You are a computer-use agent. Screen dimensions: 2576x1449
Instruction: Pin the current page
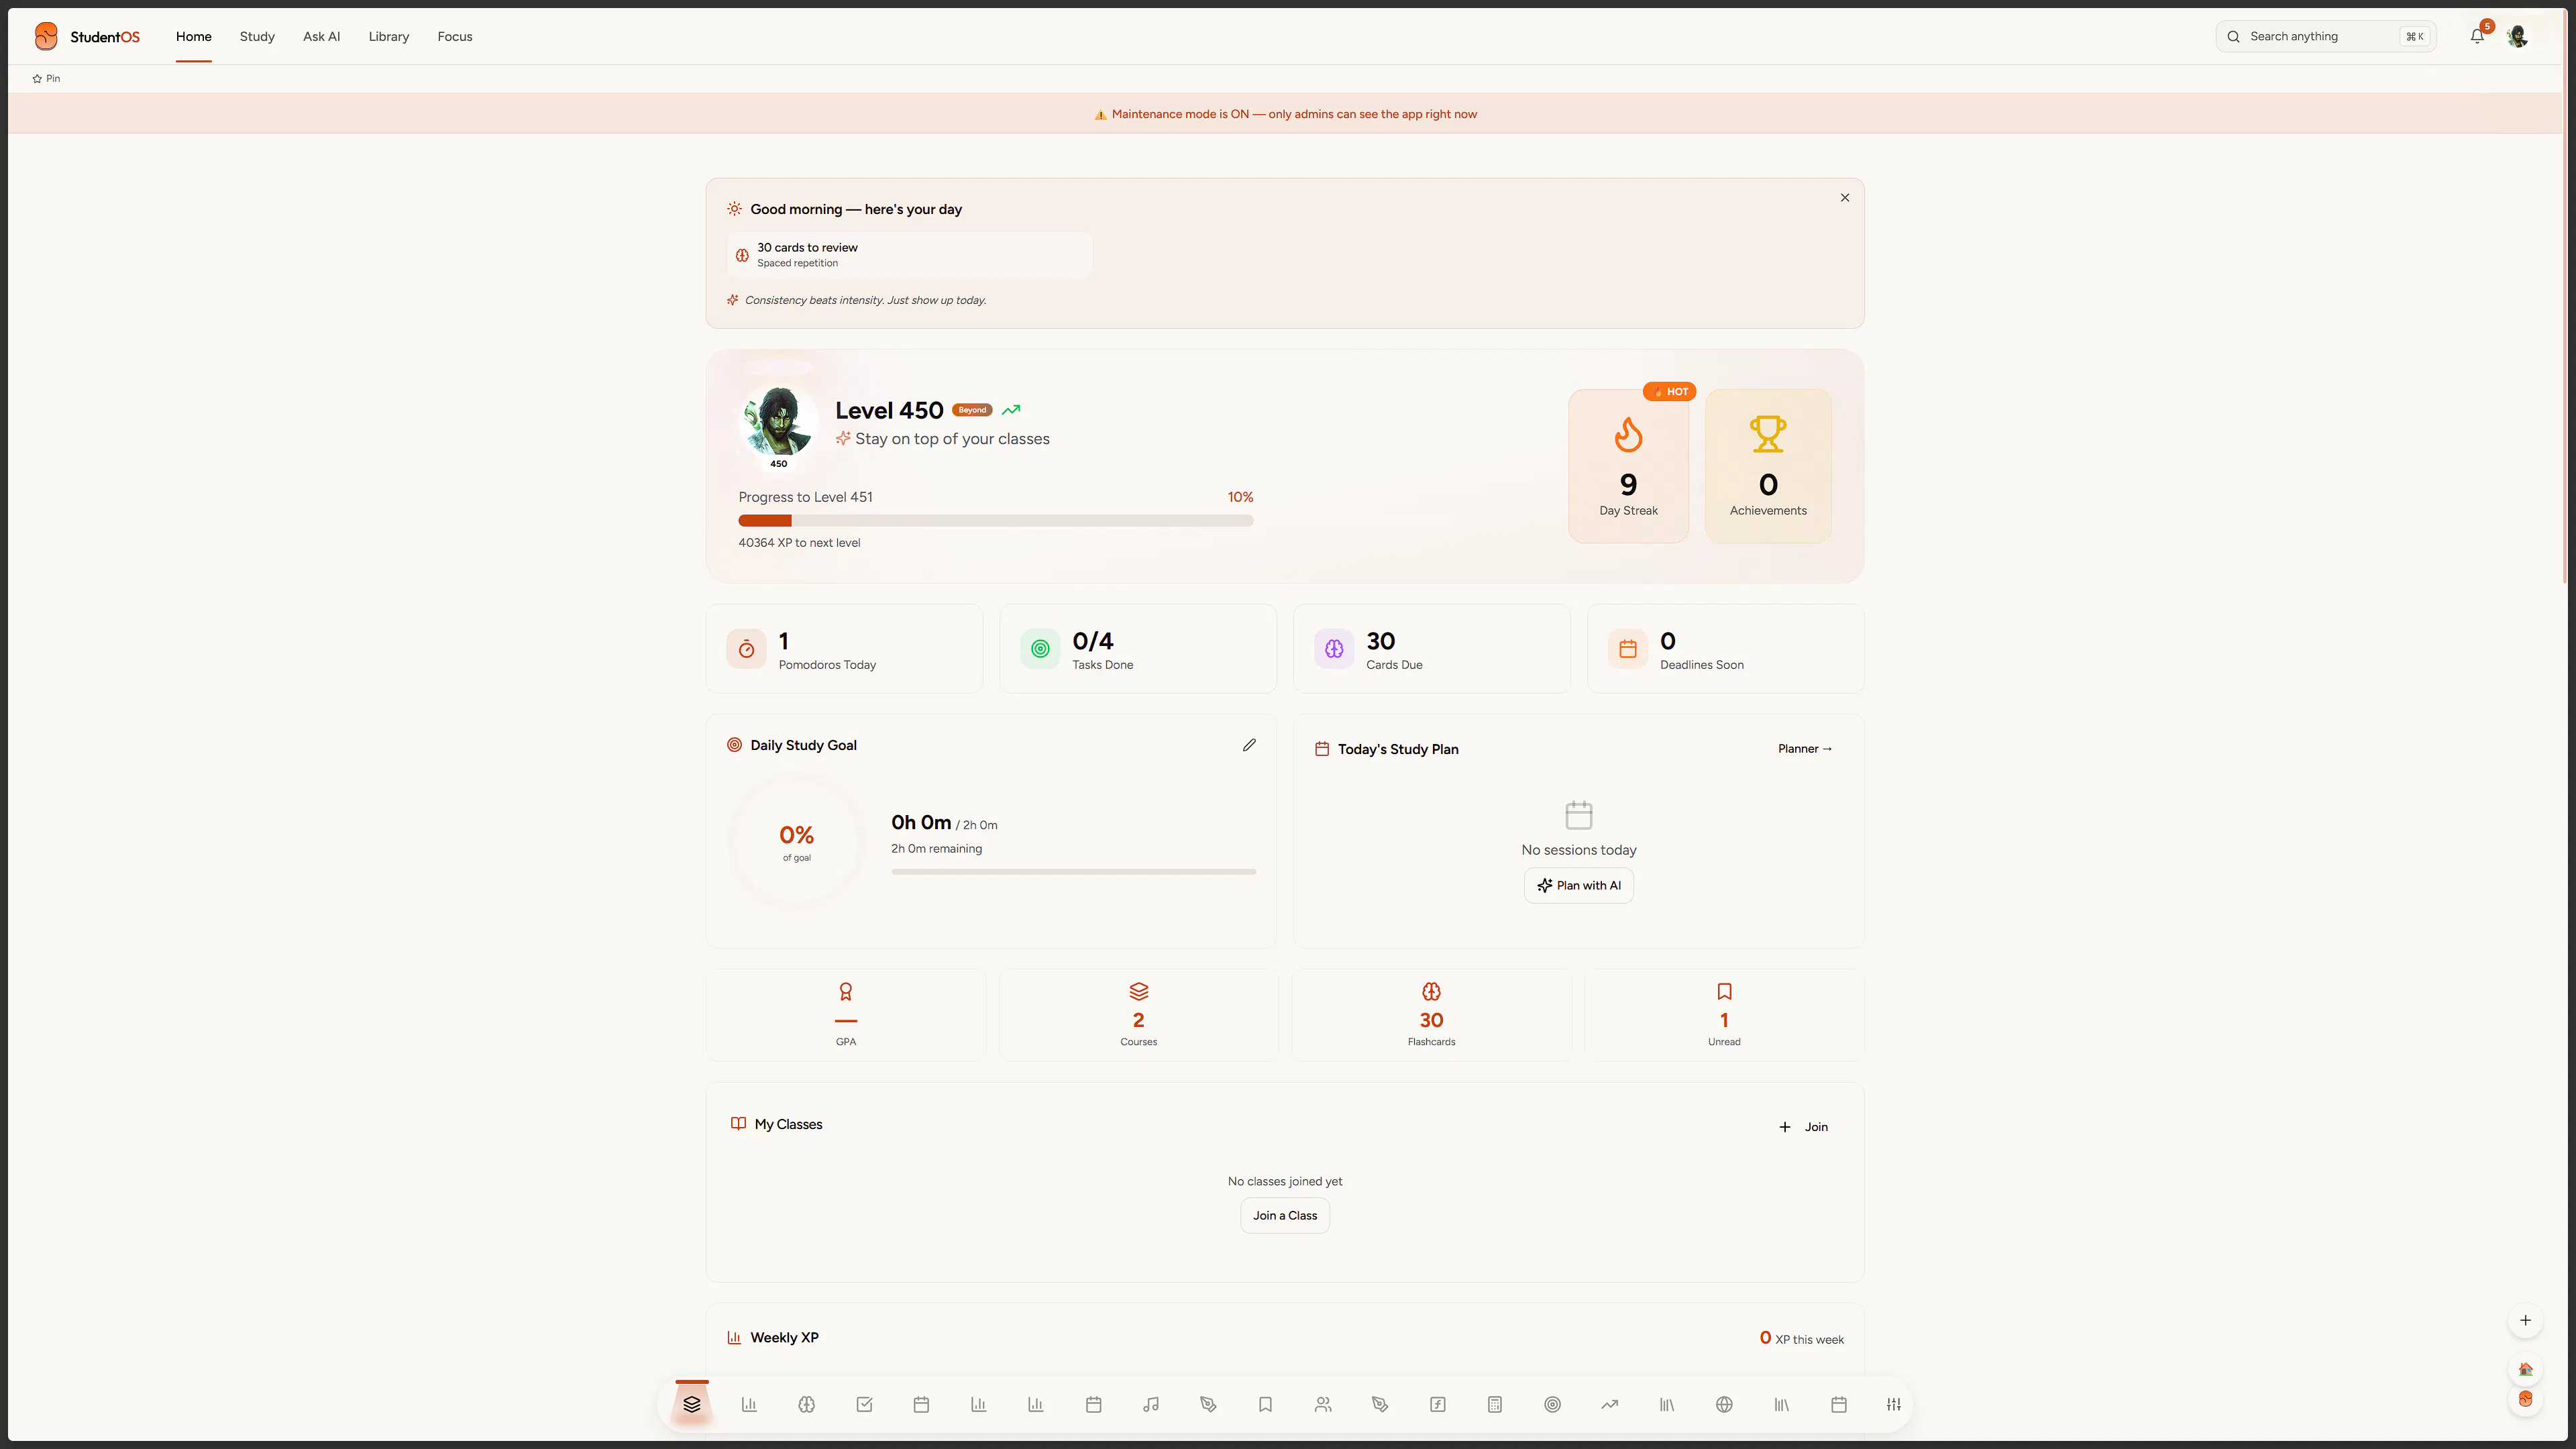click(x=46, y=78)
